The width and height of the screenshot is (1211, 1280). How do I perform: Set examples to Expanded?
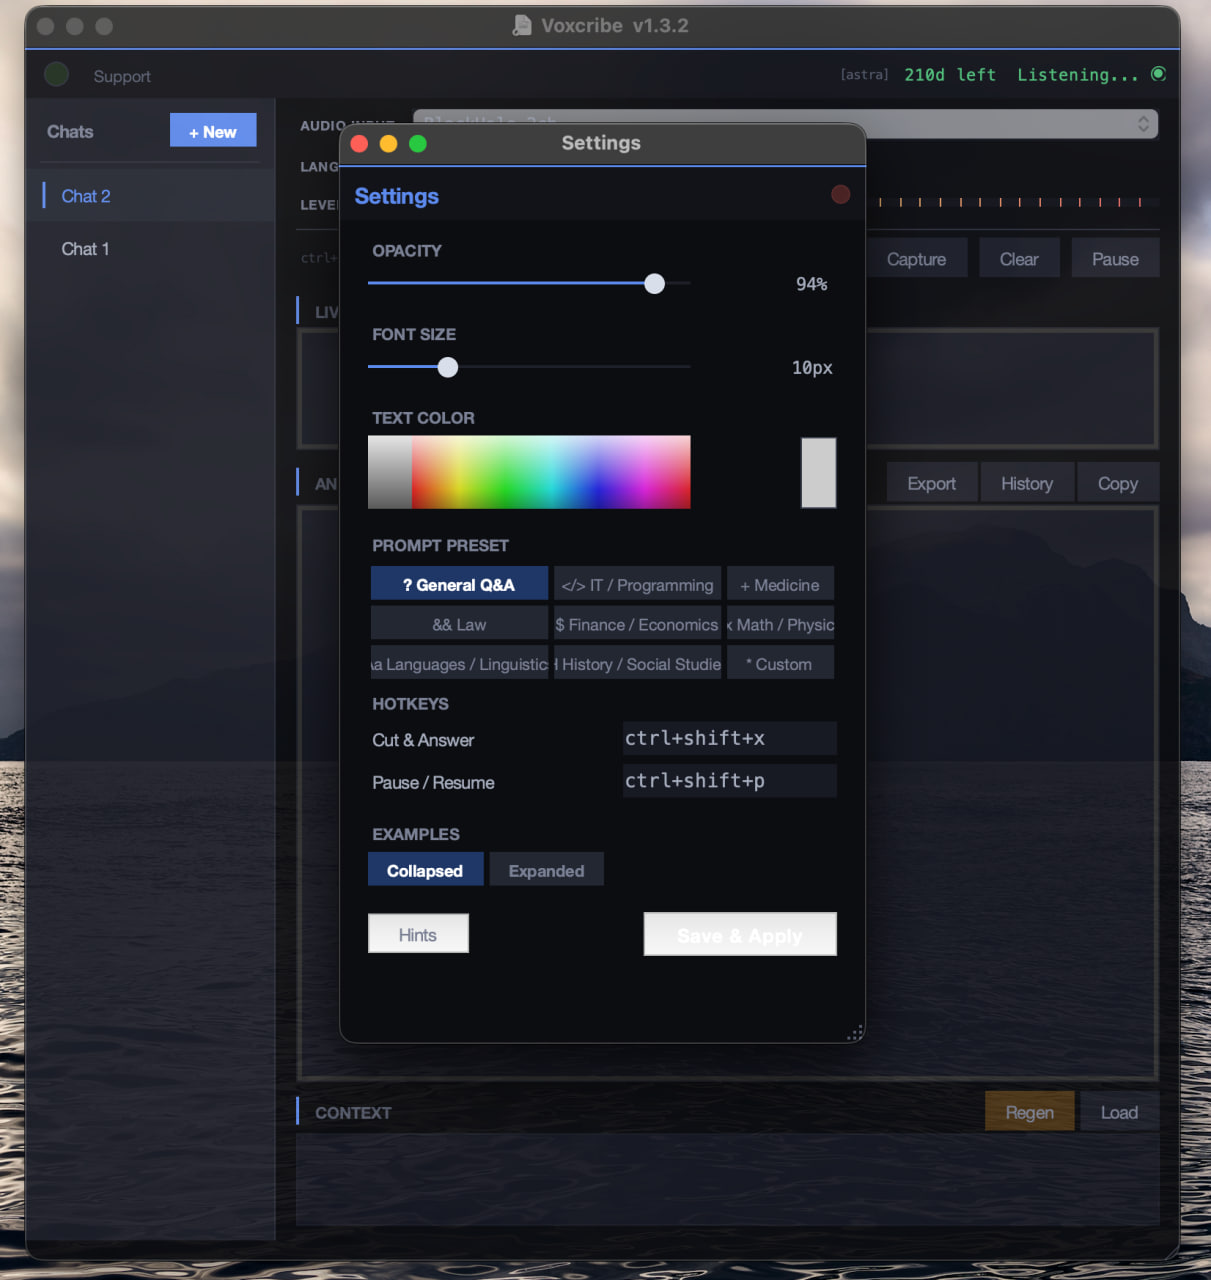tap(546, 870)
